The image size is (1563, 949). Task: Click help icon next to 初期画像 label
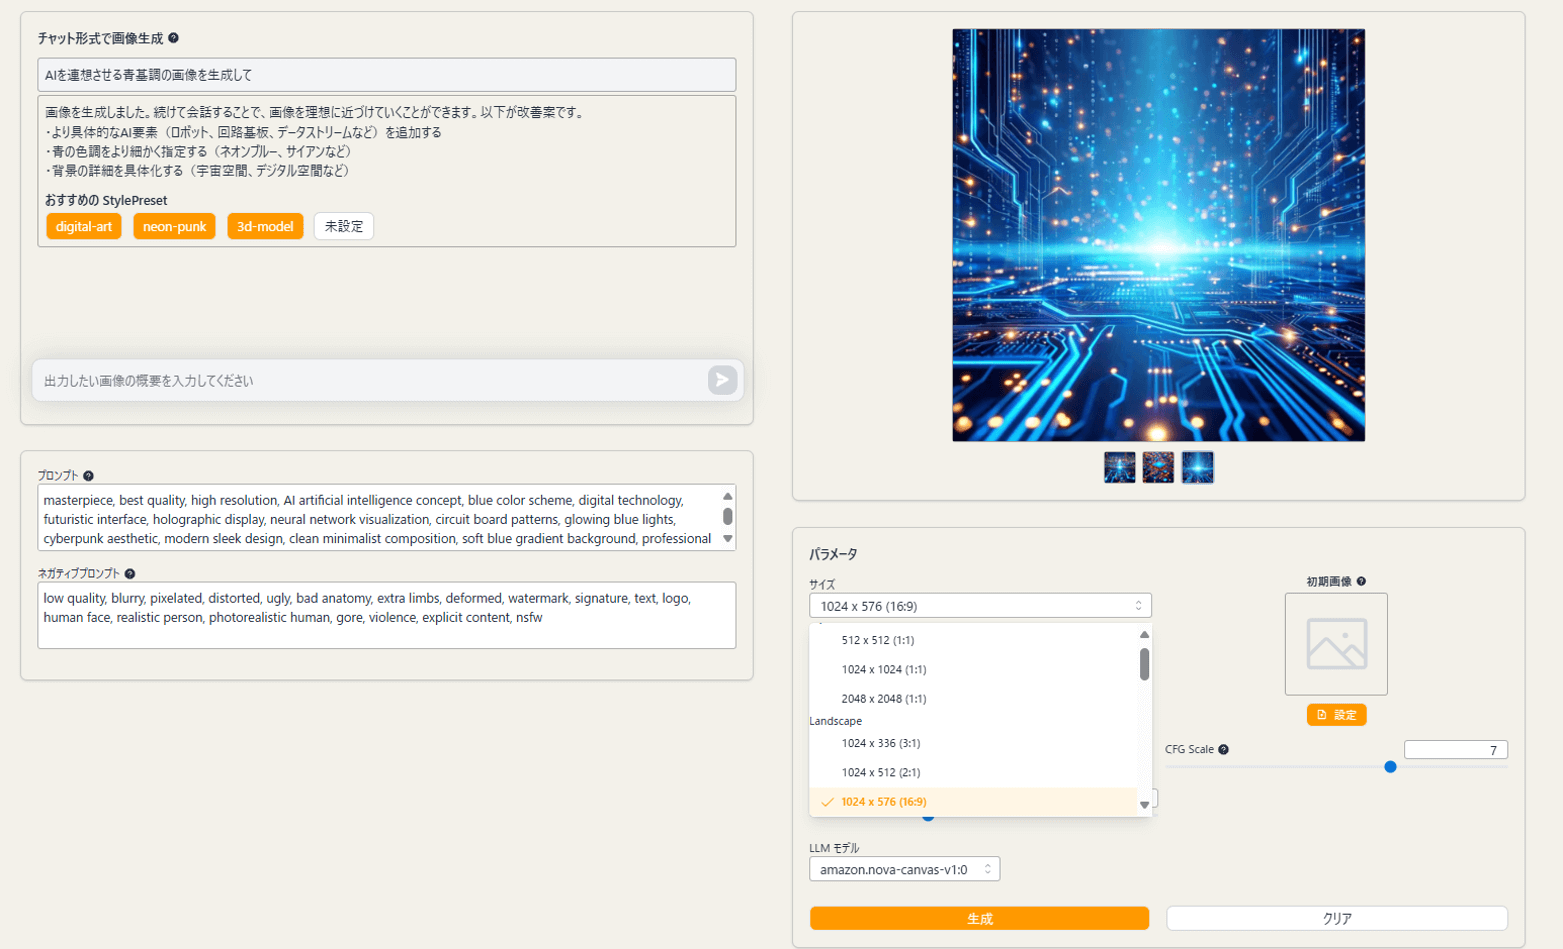click(1361, 581)
